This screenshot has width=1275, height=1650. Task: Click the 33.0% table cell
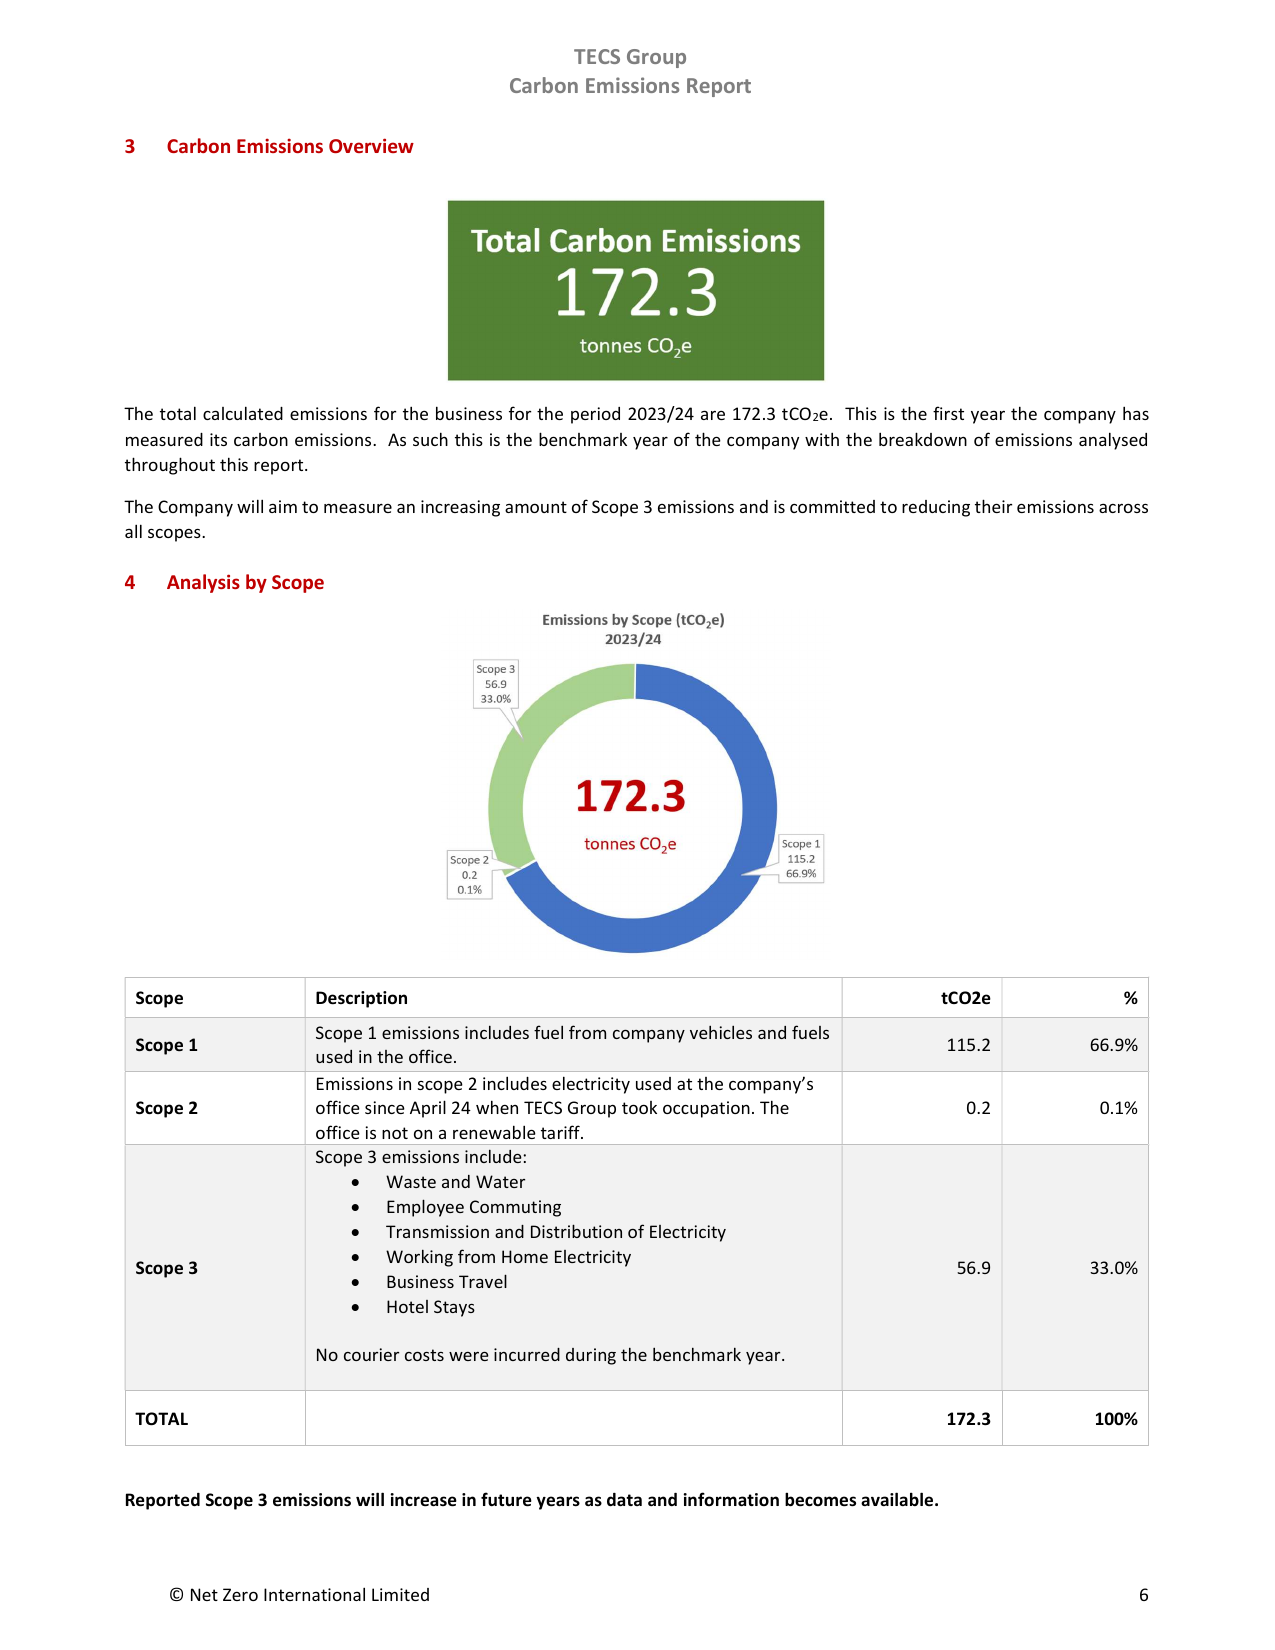[x=1113, y=1268]
